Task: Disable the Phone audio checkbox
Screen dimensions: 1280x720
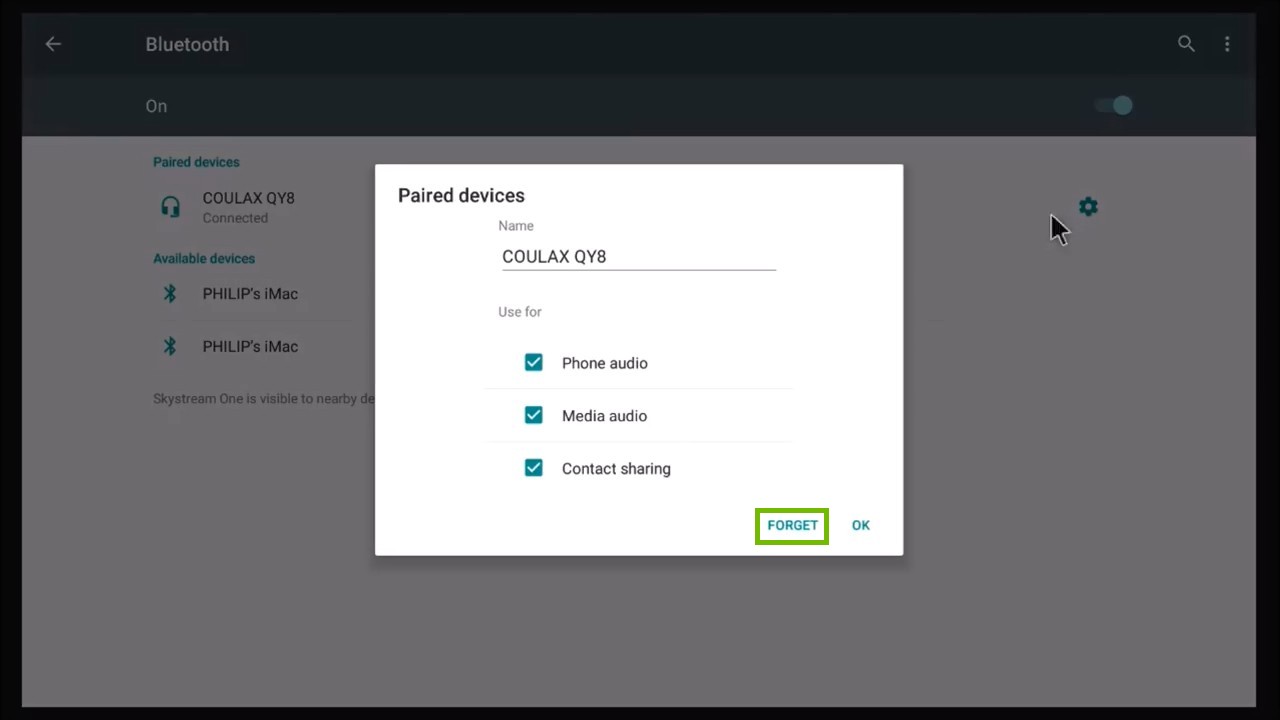Action: 533,362
